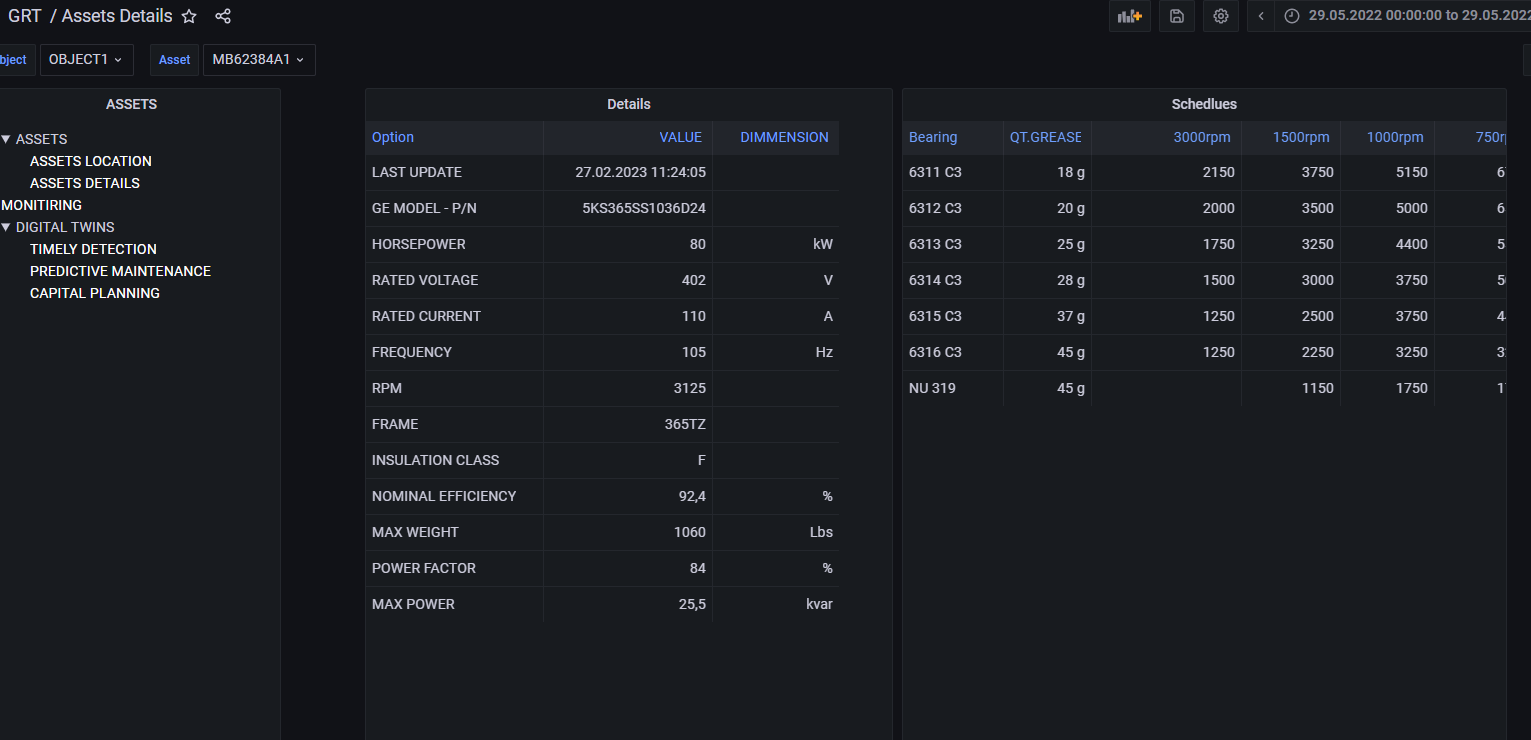Open CAPITAL PLANNING item

95,293
